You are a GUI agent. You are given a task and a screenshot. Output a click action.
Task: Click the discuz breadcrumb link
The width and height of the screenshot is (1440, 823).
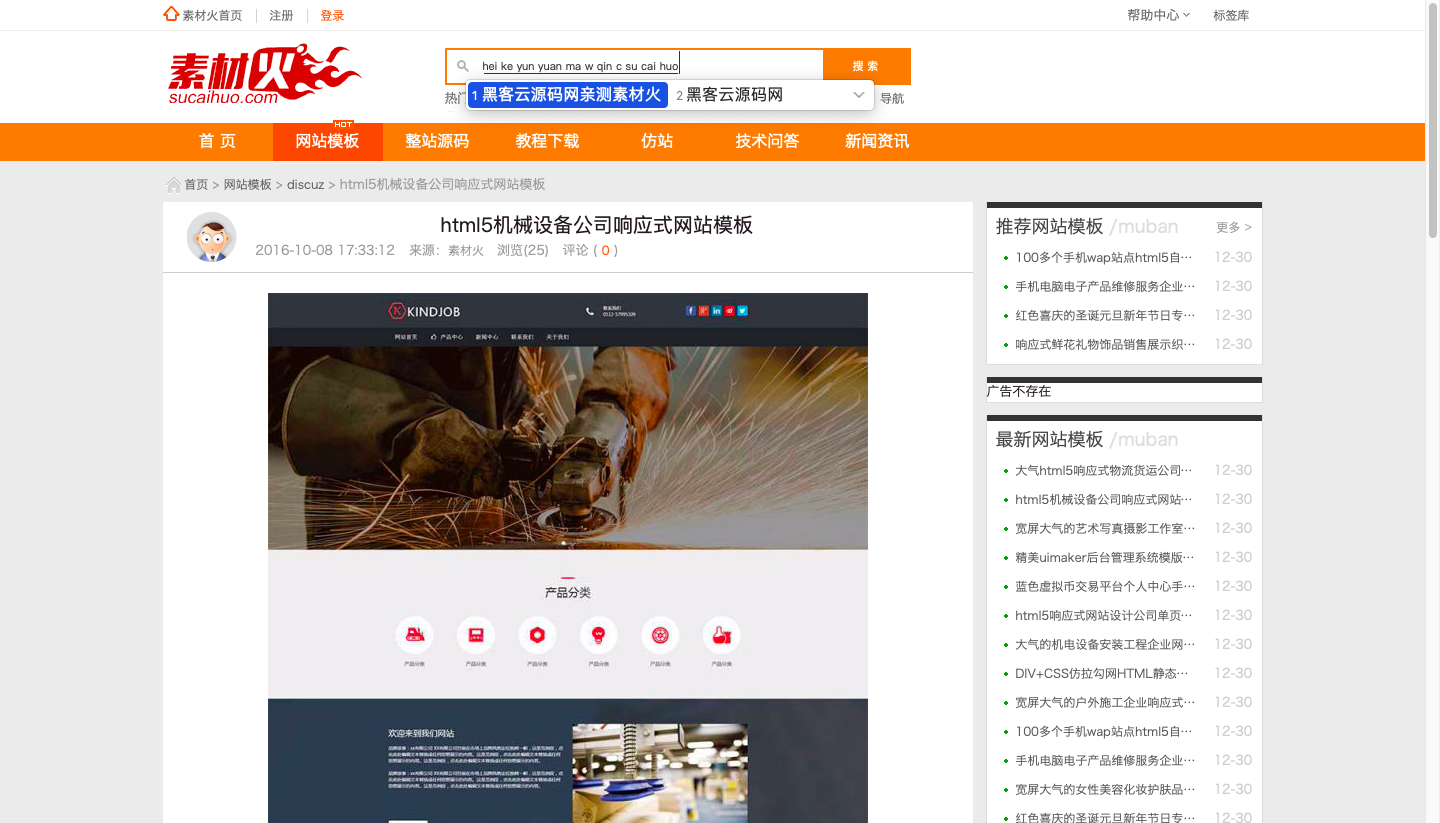pos(306,185)
